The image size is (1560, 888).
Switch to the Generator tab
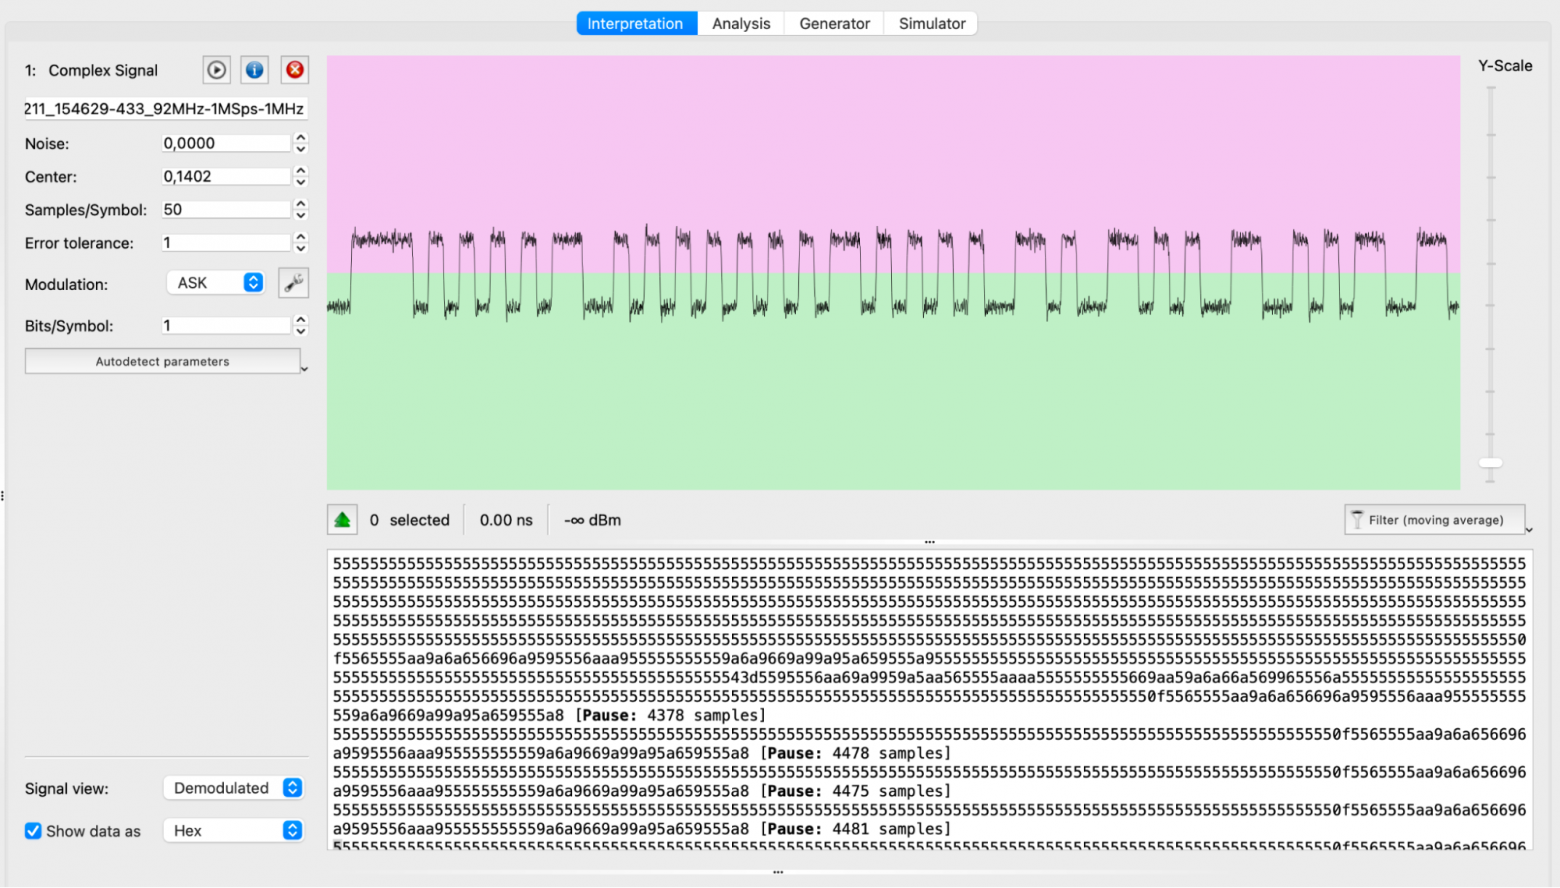pos(834,23)
